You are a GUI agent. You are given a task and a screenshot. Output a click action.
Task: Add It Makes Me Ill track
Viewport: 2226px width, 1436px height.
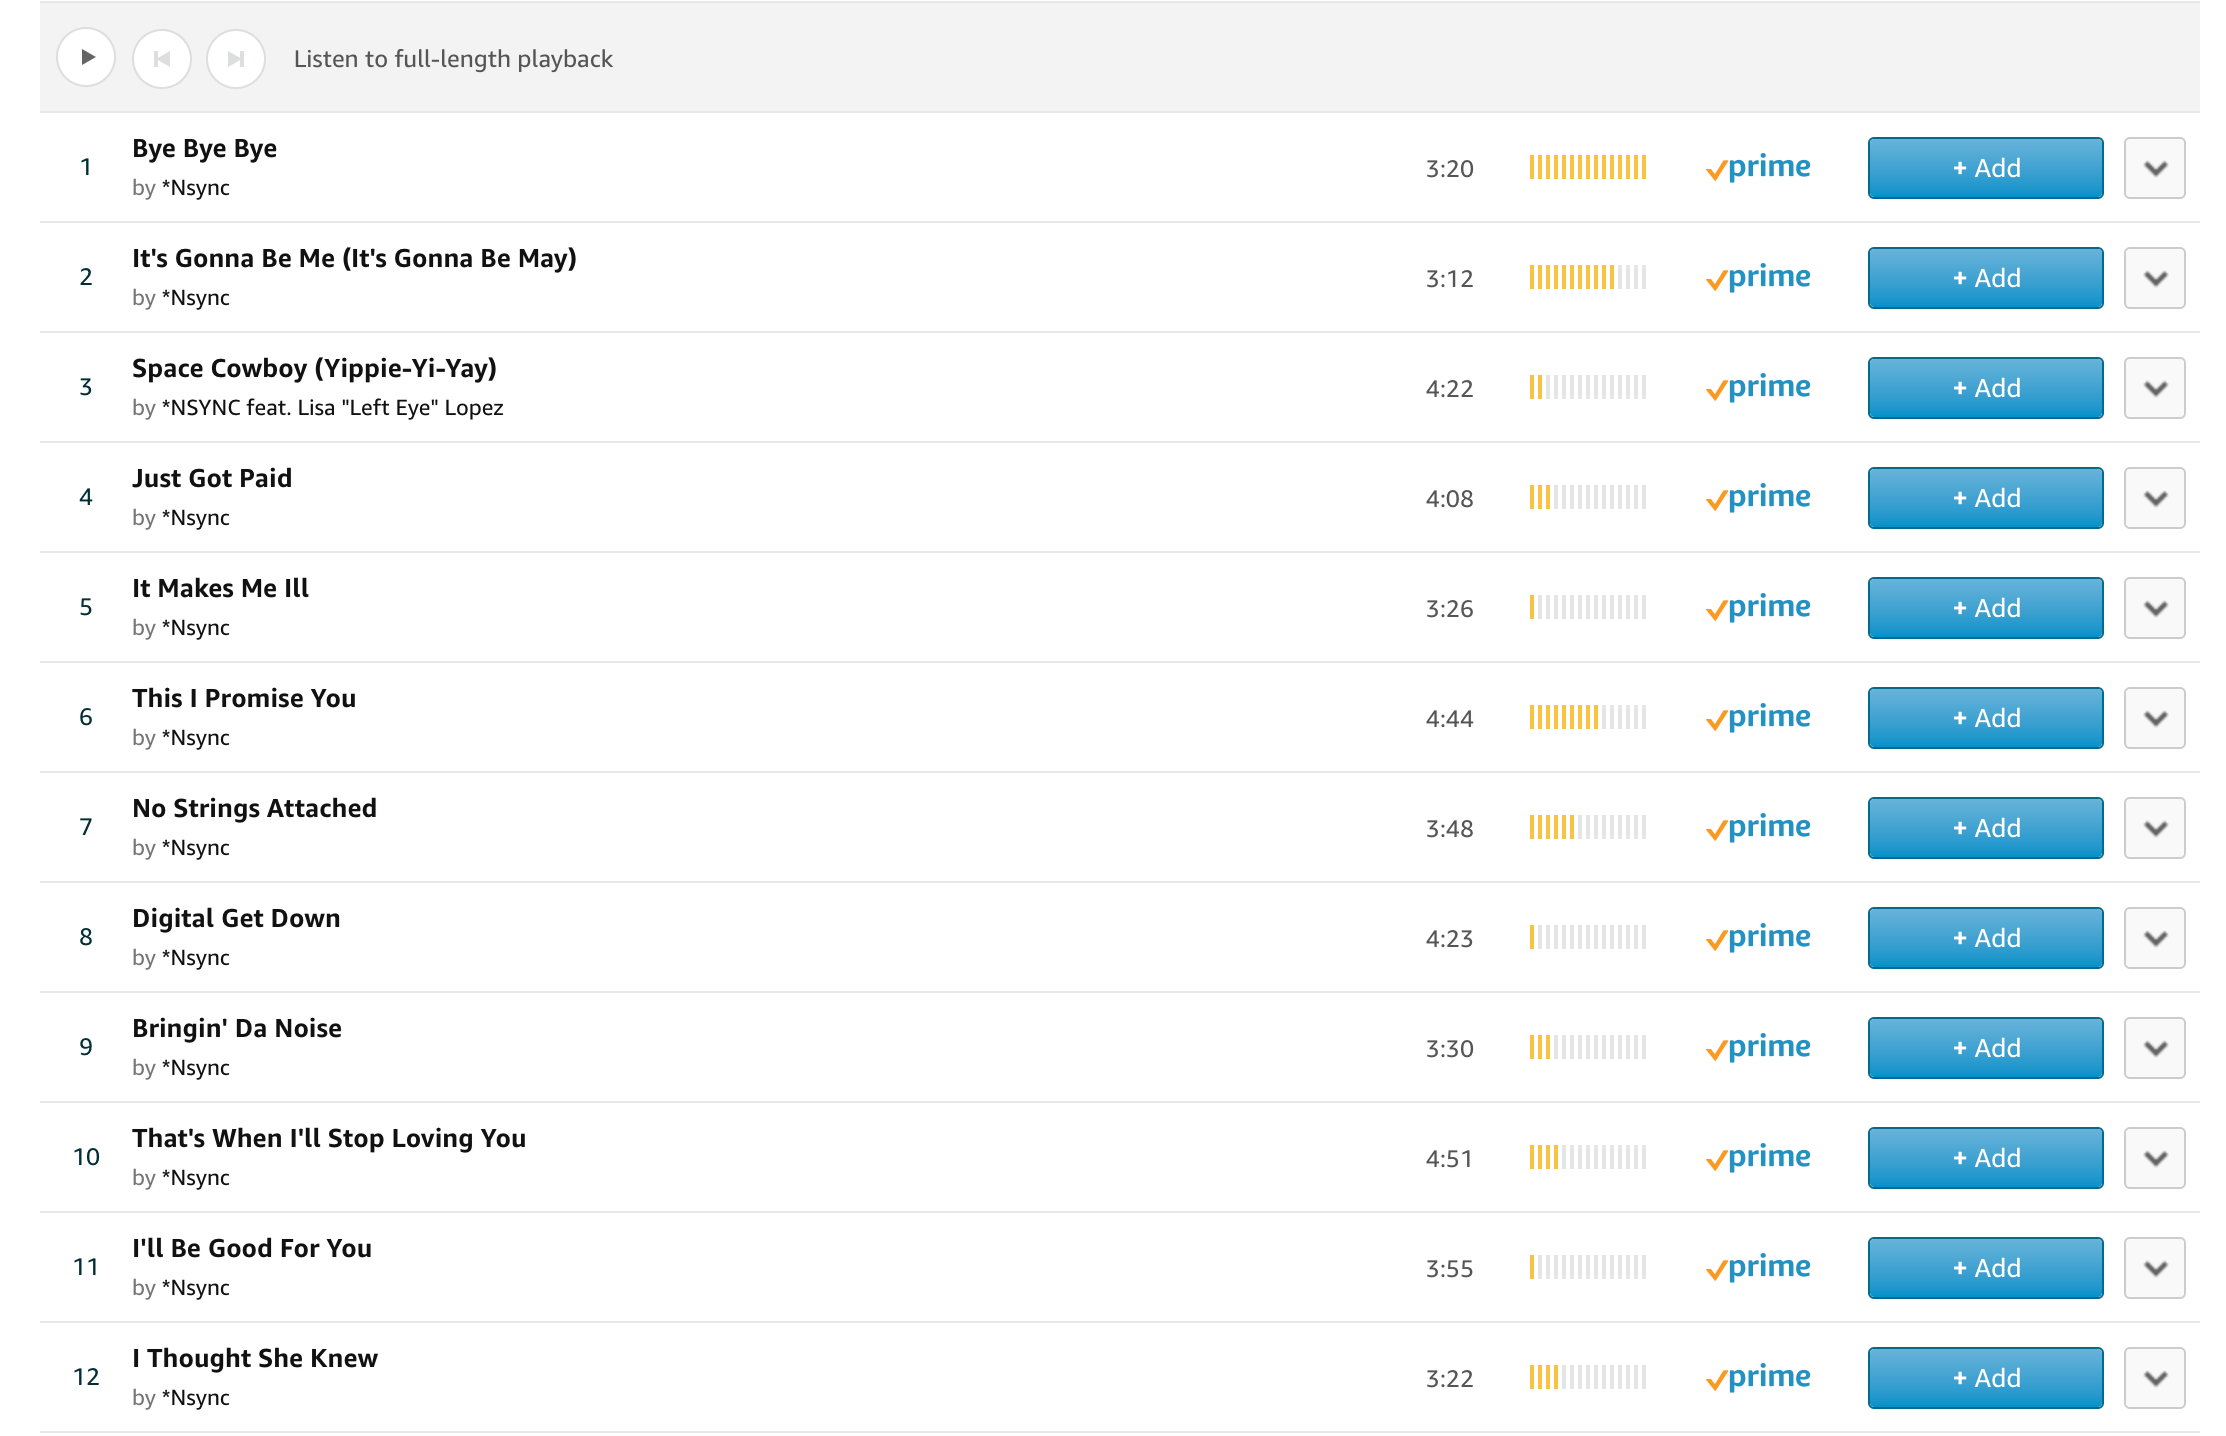tap(1985, 608)
